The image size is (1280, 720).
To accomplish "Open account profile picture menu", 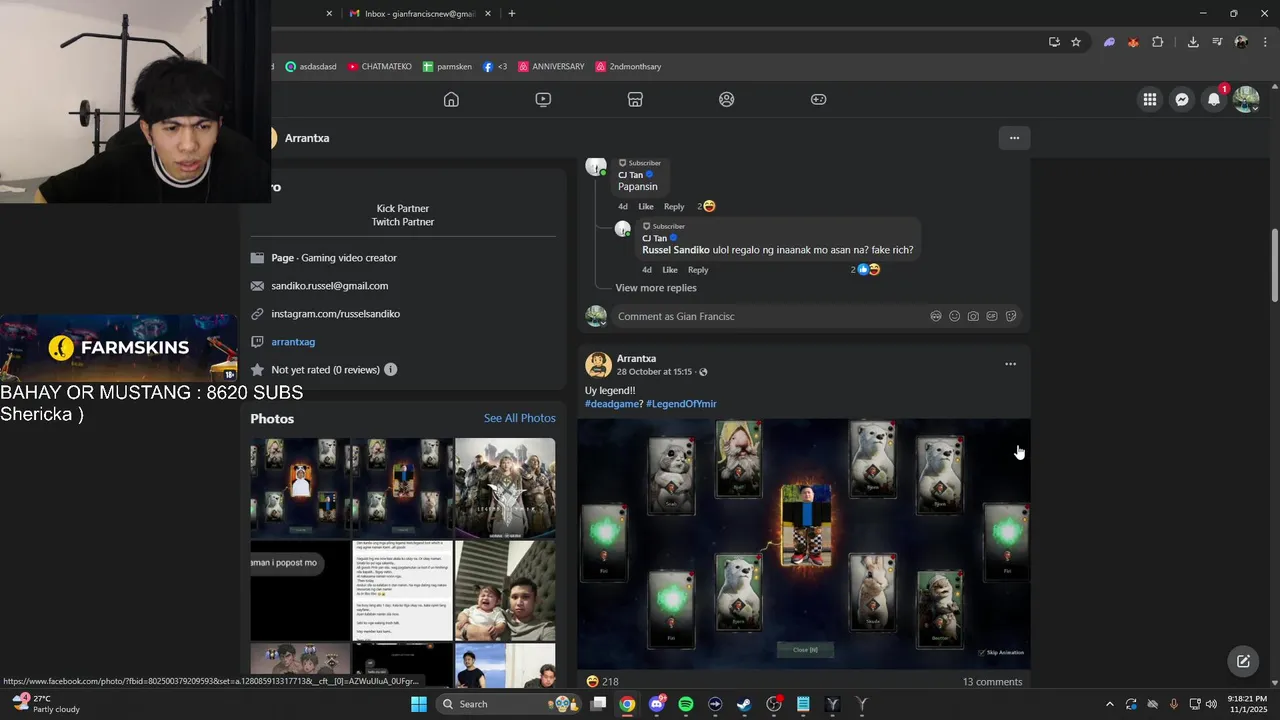I will click(x=1246, y=99).
